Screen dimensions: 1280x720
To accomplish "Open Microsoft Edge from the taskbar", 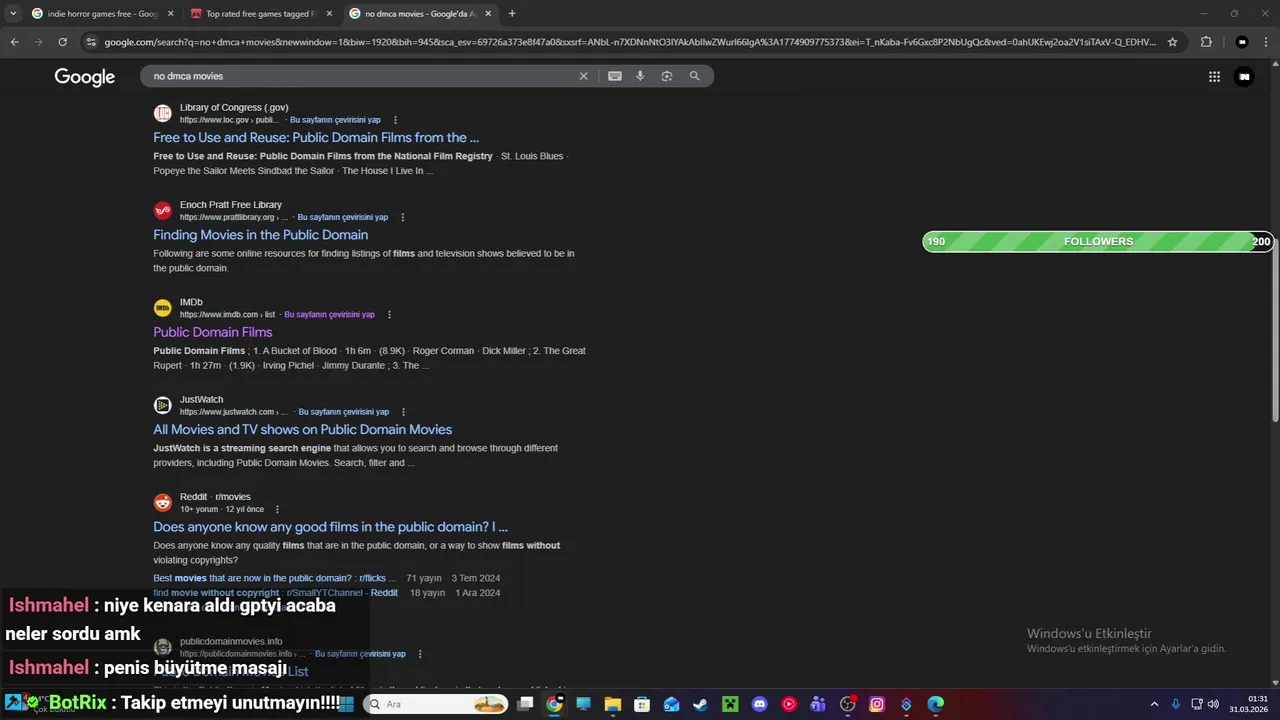I will (935, 704).
